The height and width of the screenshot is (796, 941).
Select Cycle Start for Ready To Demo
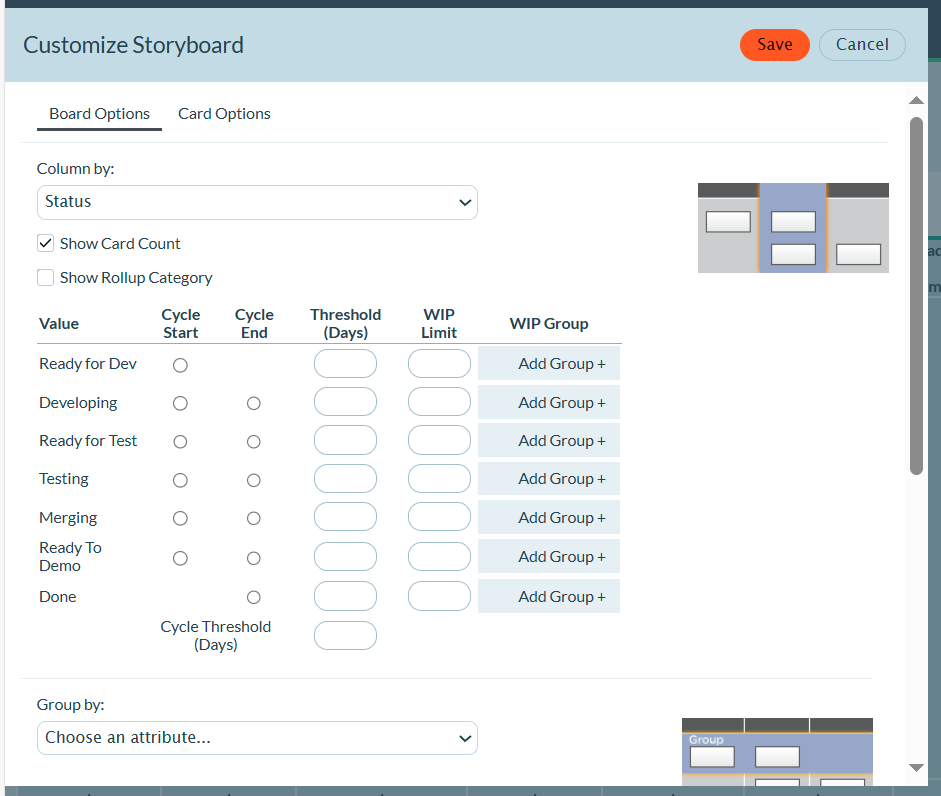(x=180, y=558)
